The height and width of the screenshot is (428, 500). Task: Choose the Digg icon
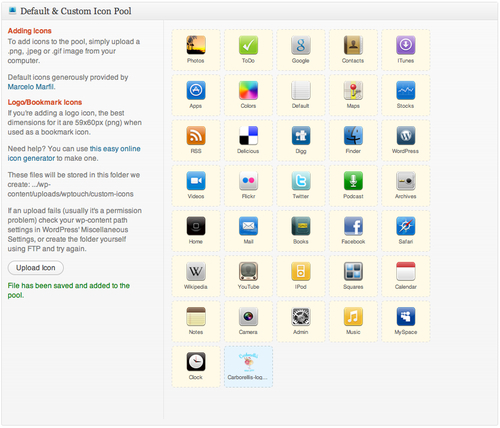click(x=301, y=136)
